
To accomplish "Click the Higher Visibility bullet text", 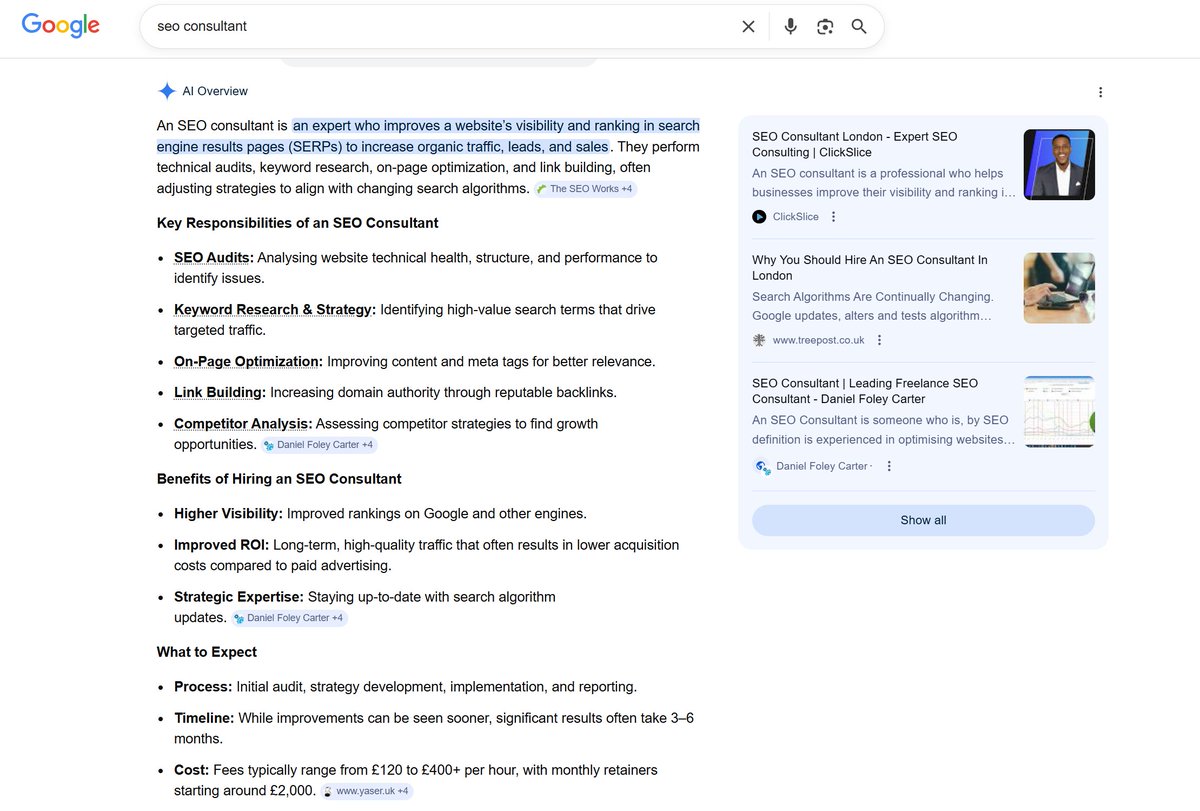I will [x=380, y=514].
